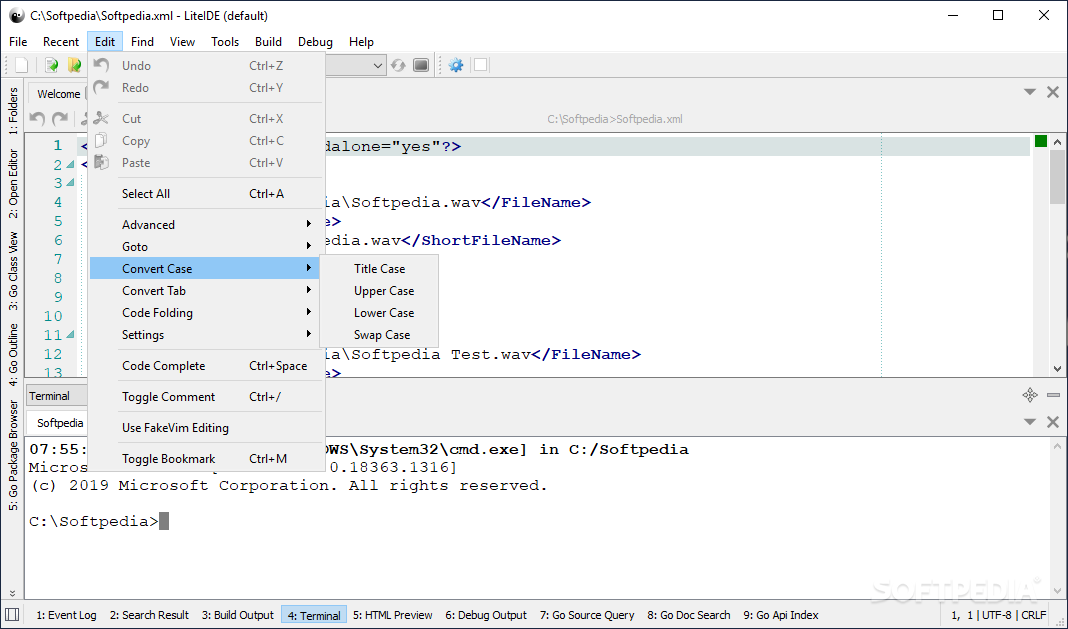Viewport: 1068px width, 629px height.
Task: Show the 3: Build Output pane
Action: (x=238, y=615)
